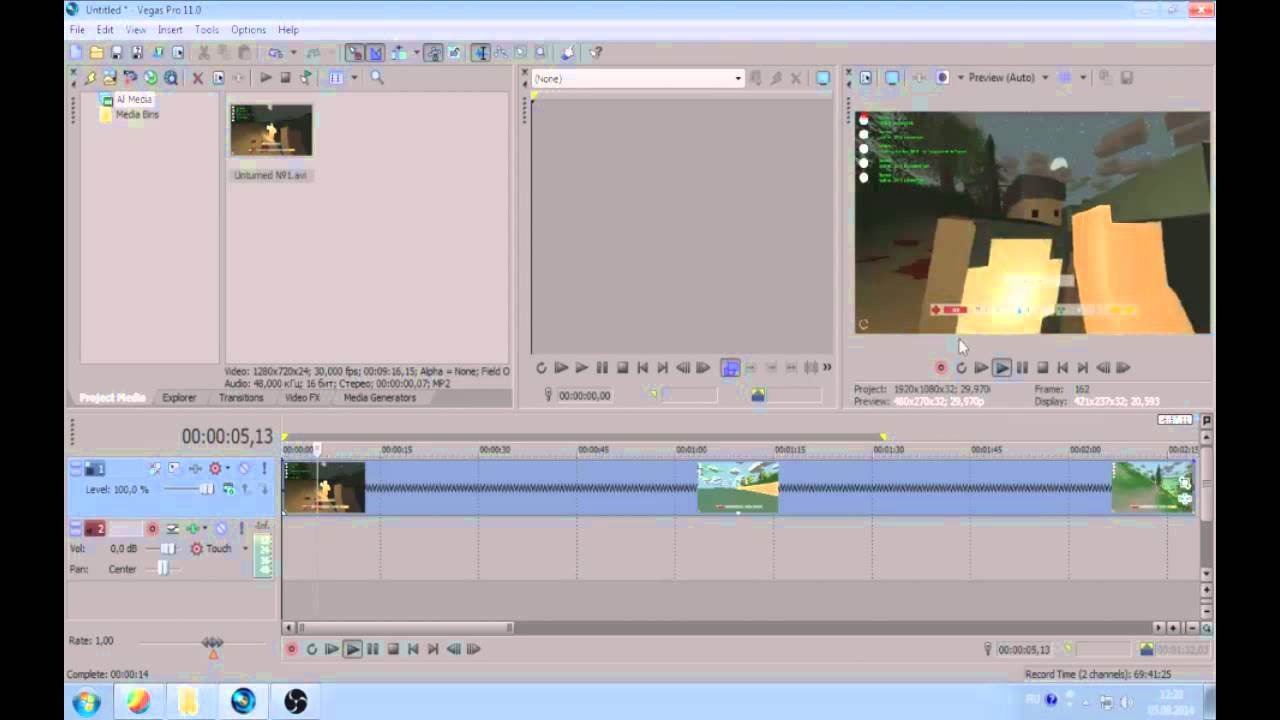Toggle Enable Snapping in main toolbar
Screen dimensions: 1280x720
point(354,52)
